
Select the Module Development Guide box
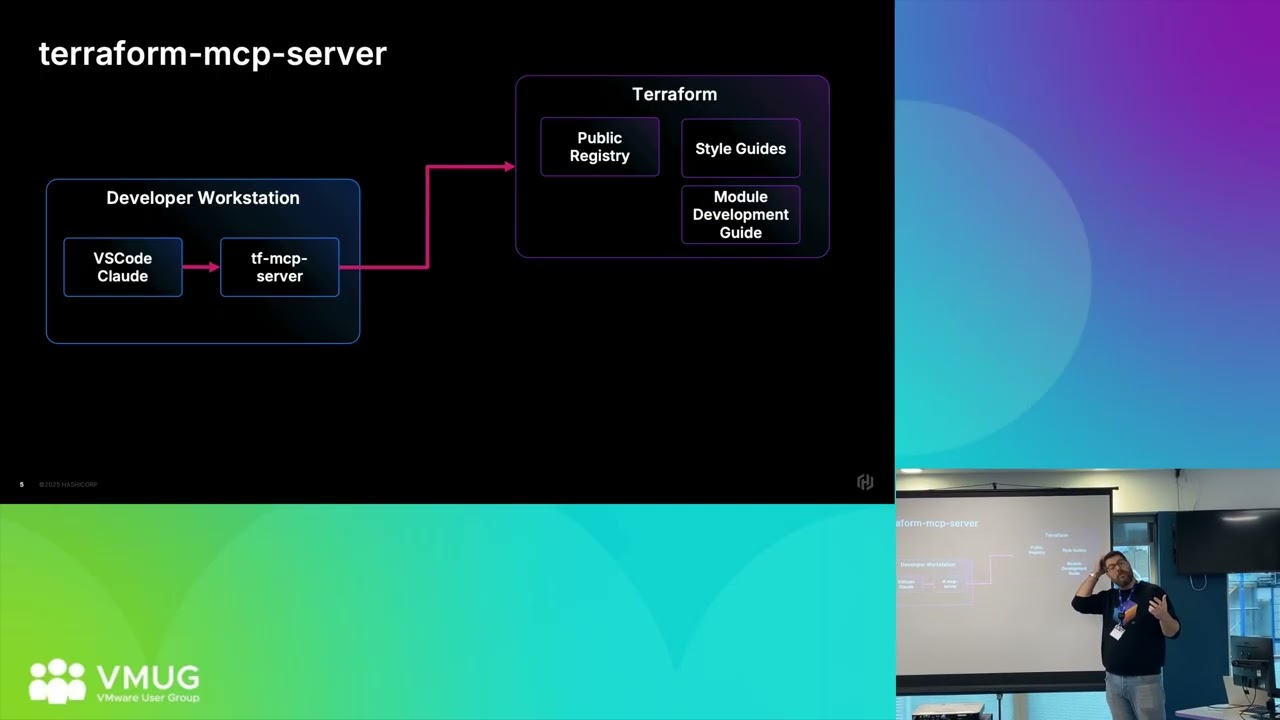click(x=741, y=214)
